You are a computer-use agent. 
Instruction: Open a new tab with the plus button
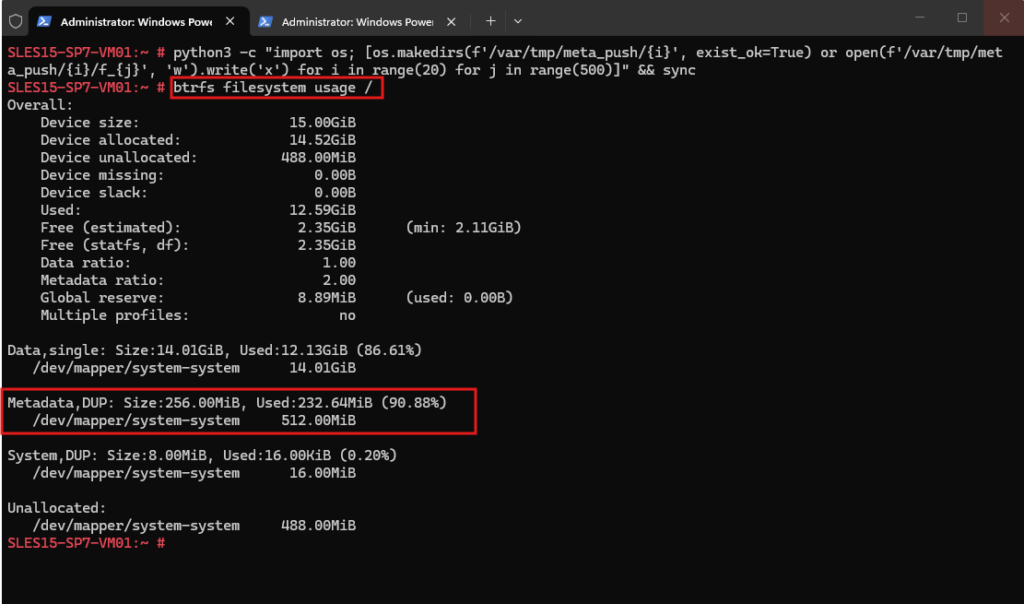tap(490, 21)
